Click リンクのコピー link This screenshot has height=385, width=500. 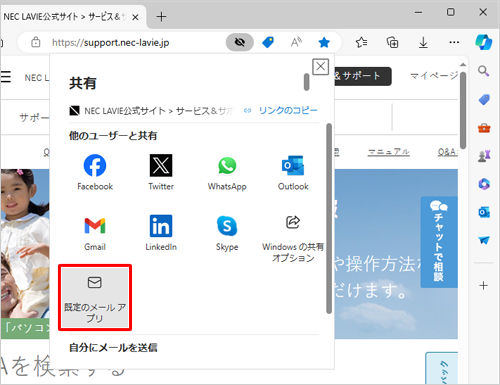[x=281, y=110]
